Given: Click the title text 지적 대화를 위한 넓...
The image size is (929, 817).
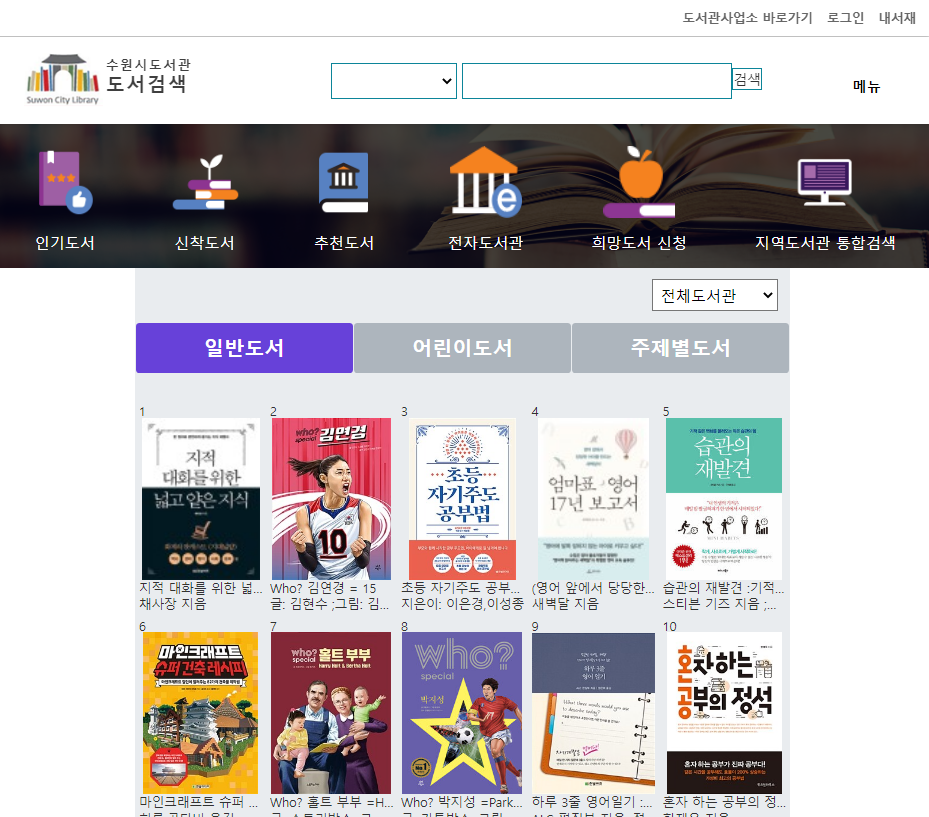Looking at the screenshot, I should tap(201, 588).
